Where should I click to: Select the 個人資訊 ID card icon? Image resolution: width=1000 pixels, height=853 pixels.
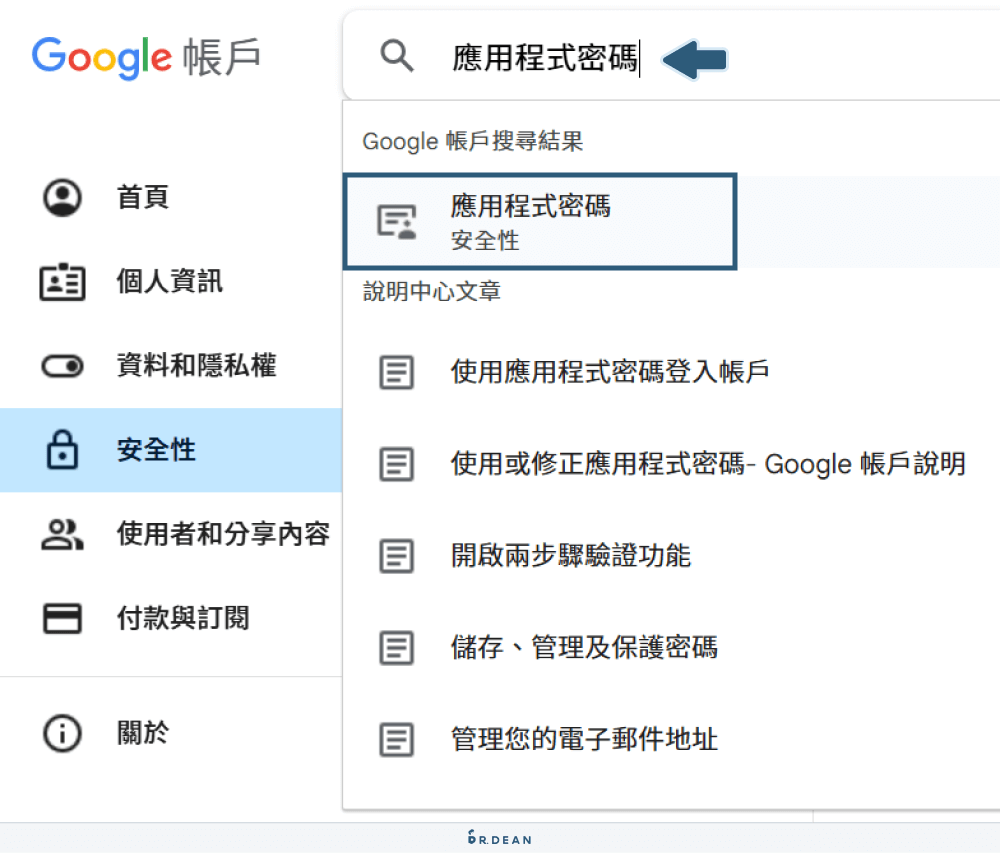tap(62, 281)
